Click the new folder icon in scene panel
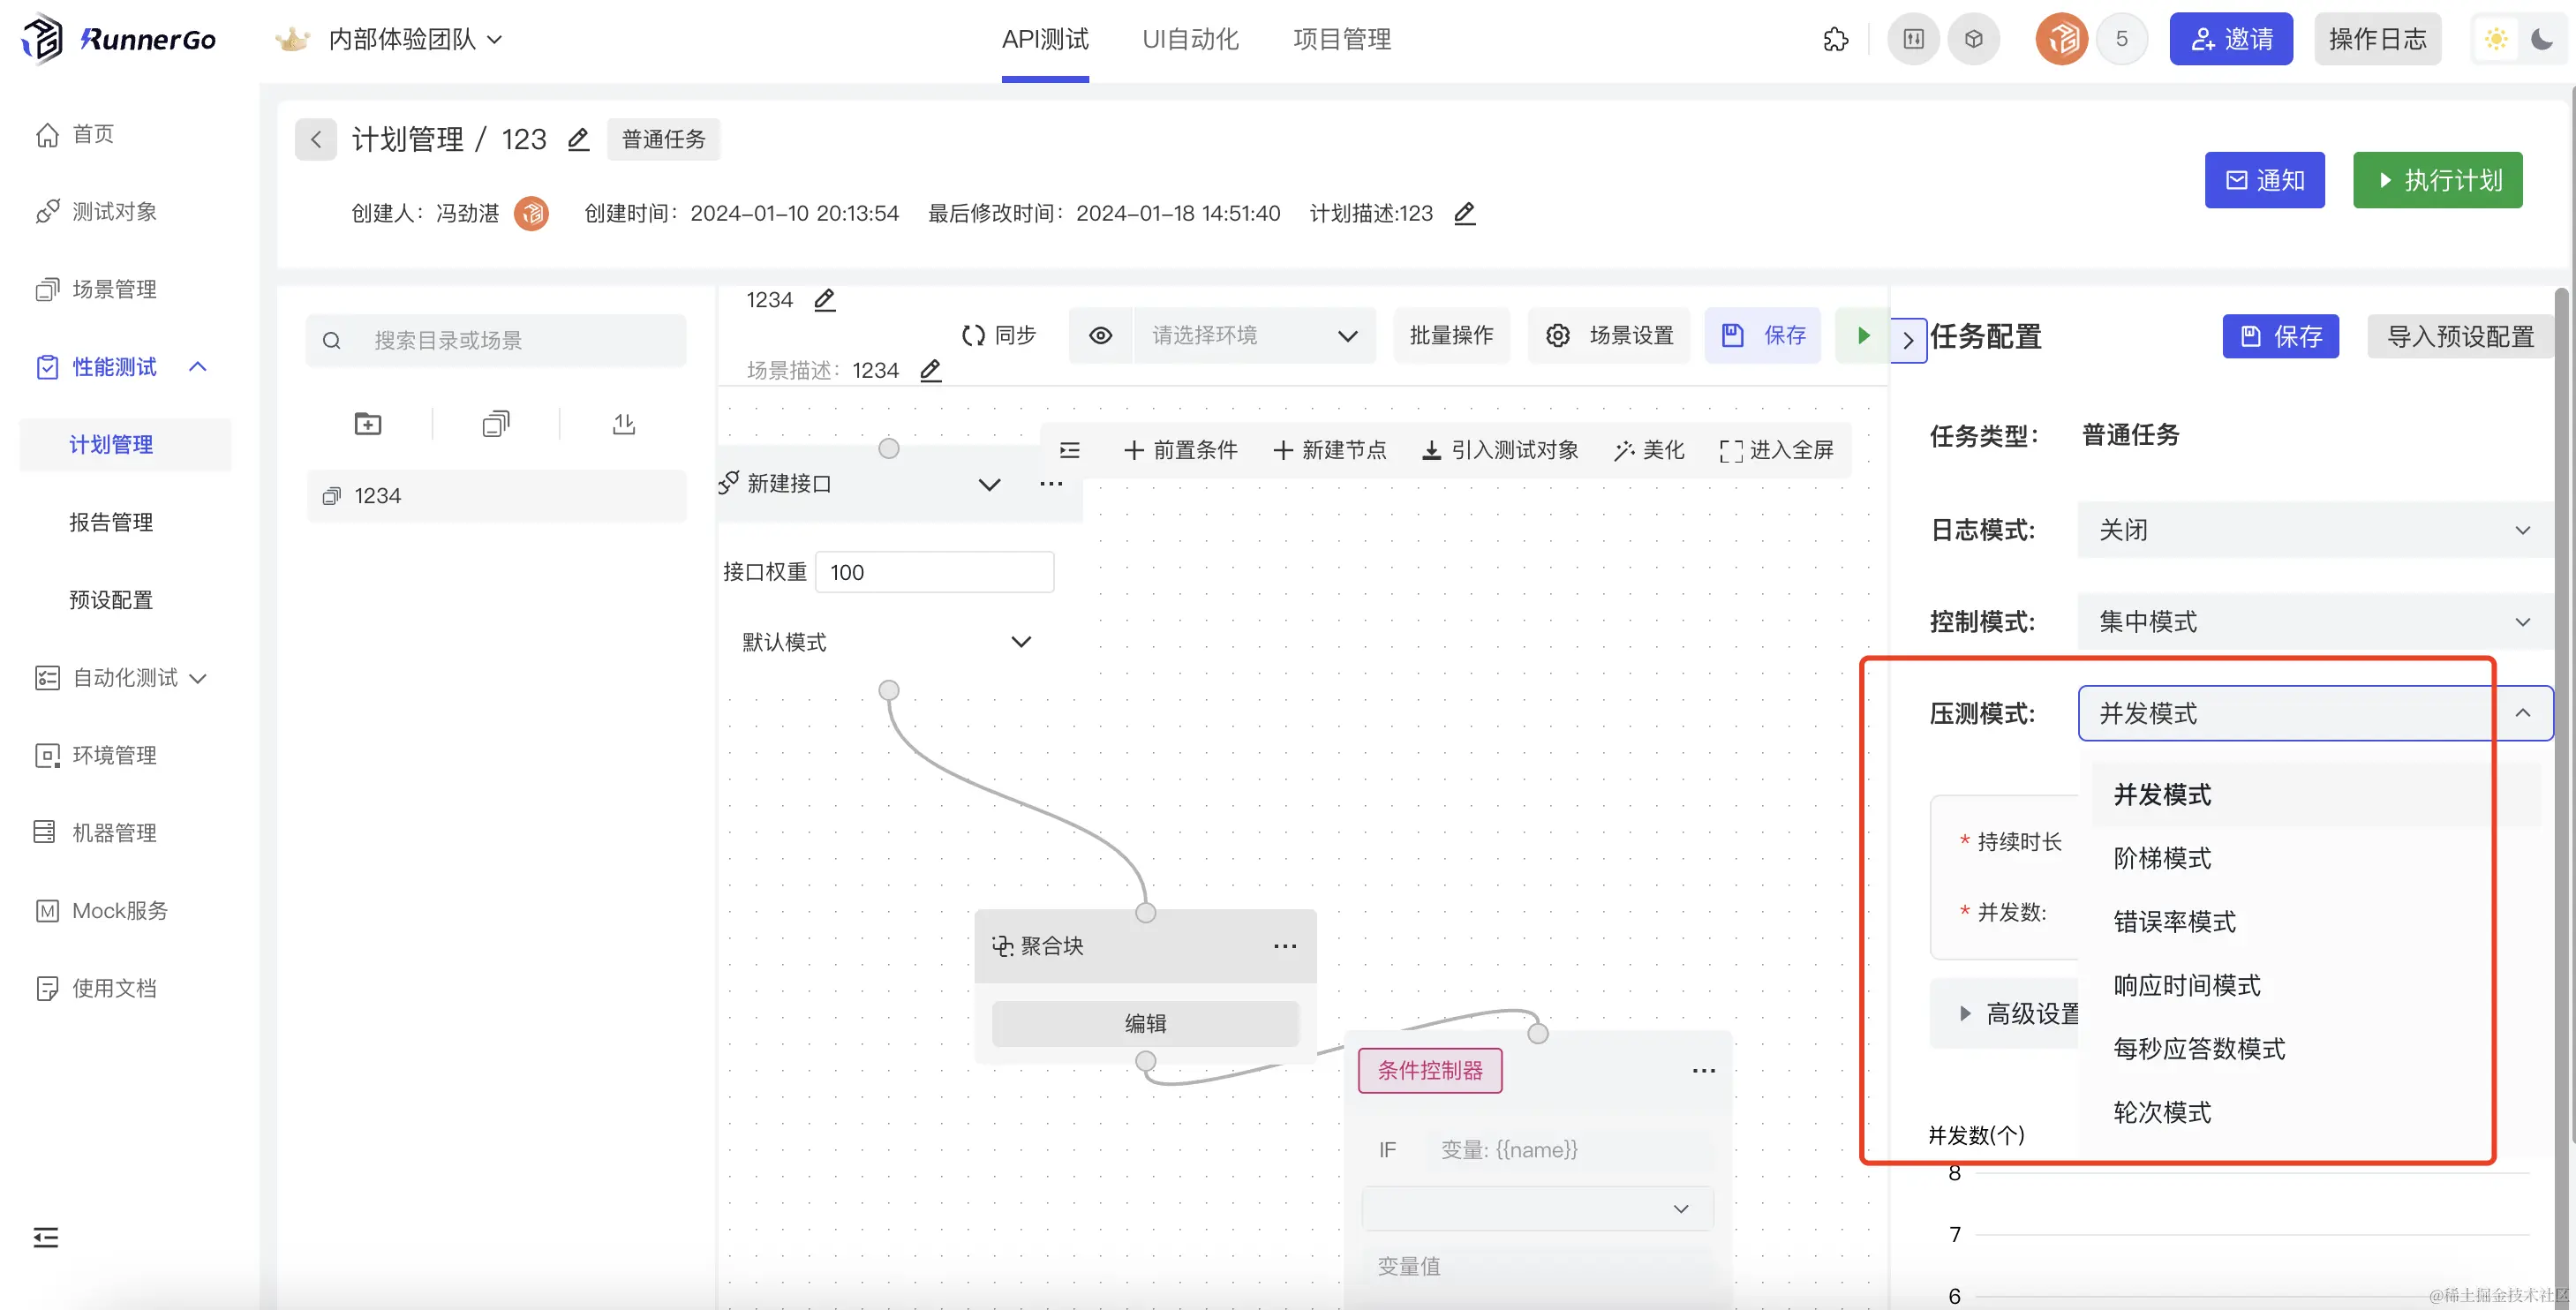This screenshot has width=2576, height=1310. click(368, 424)
